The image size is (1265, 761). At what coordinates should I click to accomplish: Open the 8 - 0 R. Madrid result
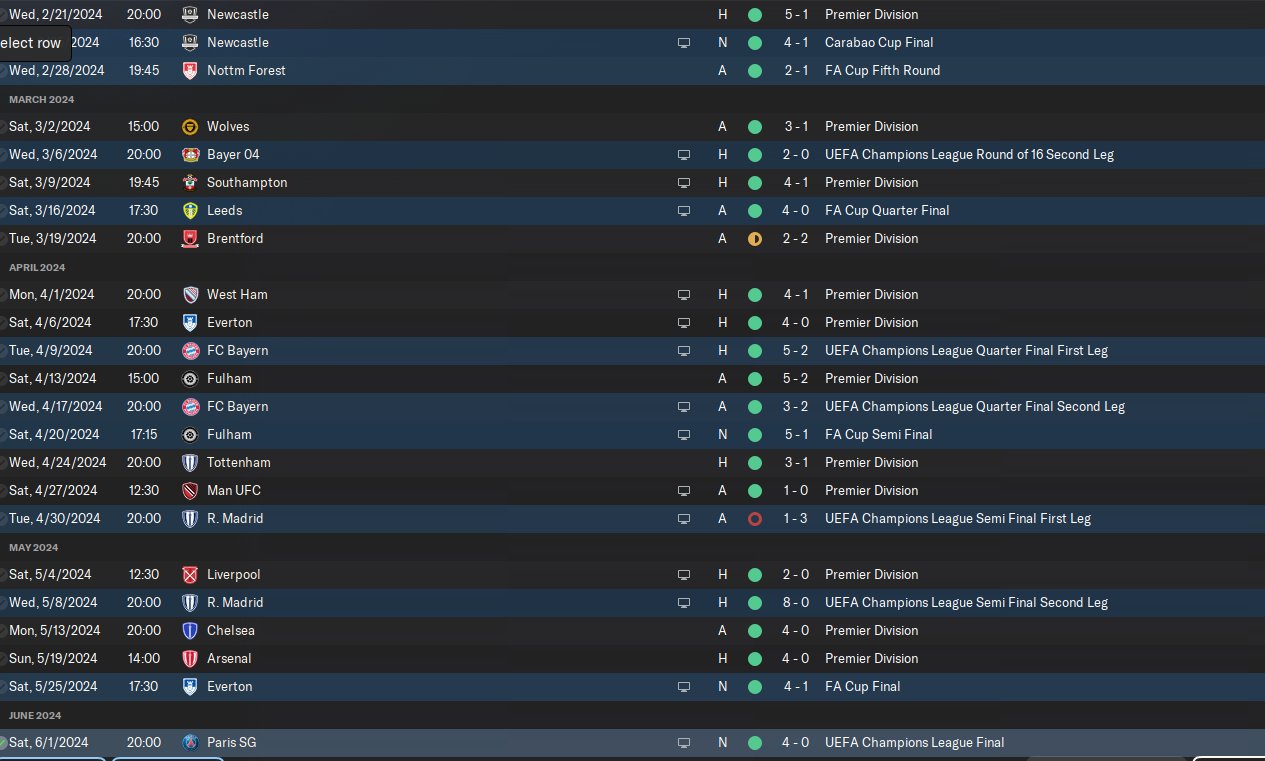(x=797, y=603)
